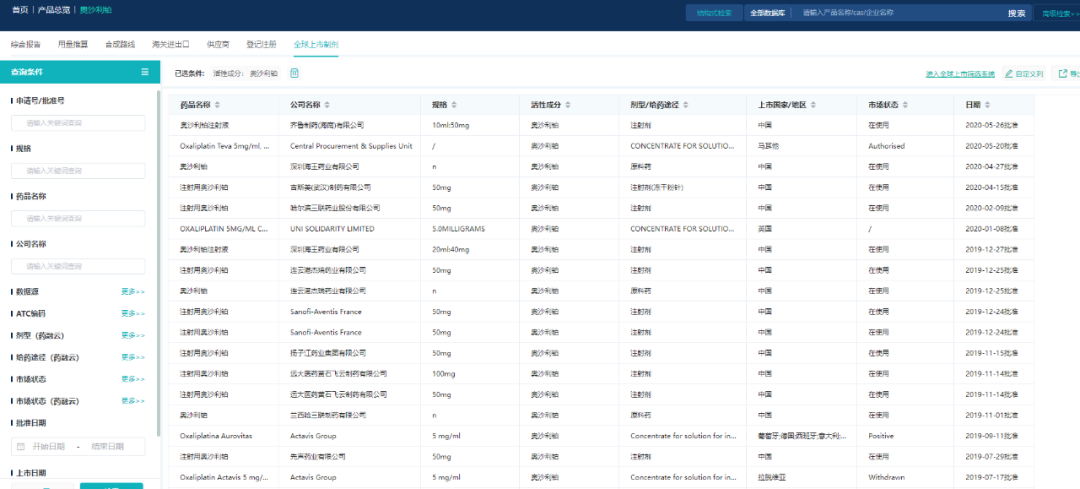Switch to the 海关进出口 tab

click(x=170, y=45)
